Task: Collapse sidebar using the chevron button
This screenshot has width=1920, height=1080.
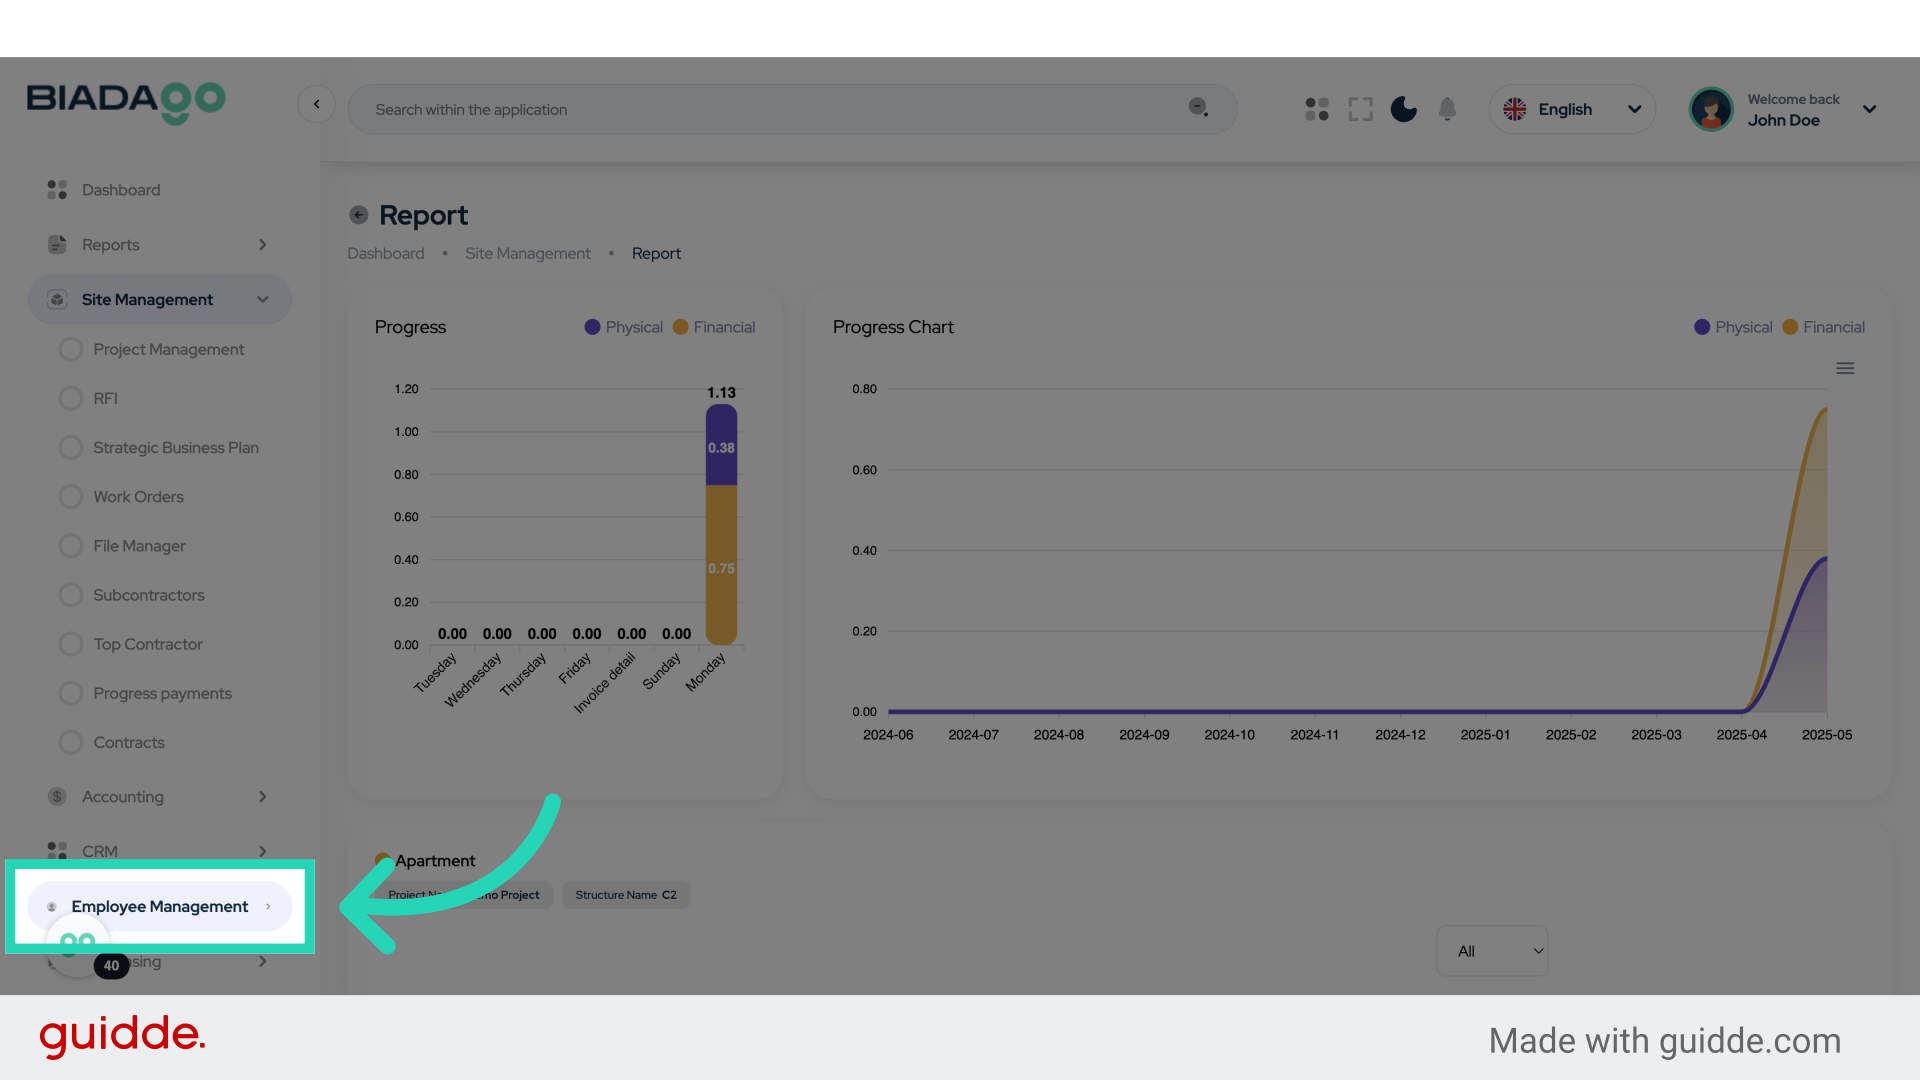Action: pos(316,104)
